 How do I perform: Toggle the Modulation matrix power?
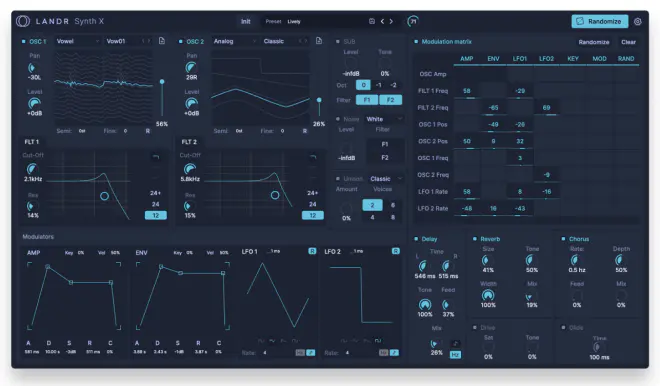pyautogui.click(x=416, y=41)
